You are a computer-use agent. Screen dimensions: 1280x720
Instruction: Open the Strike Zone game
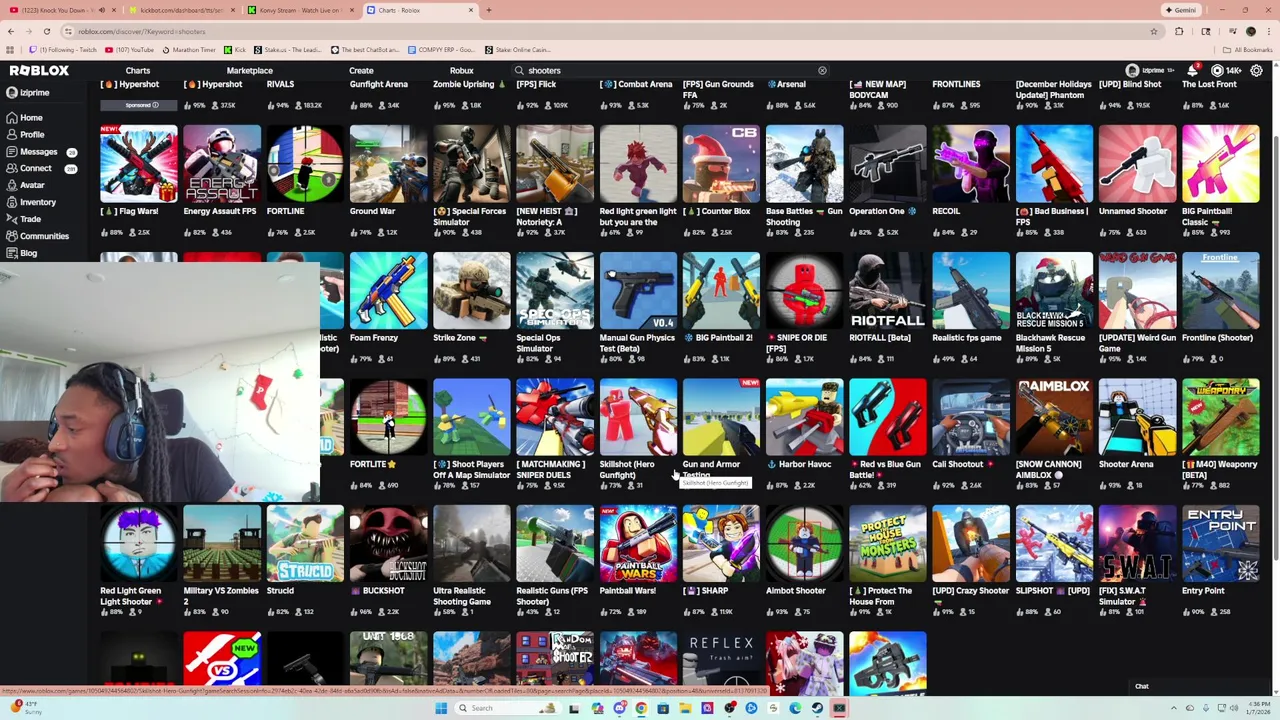point(471,291)
